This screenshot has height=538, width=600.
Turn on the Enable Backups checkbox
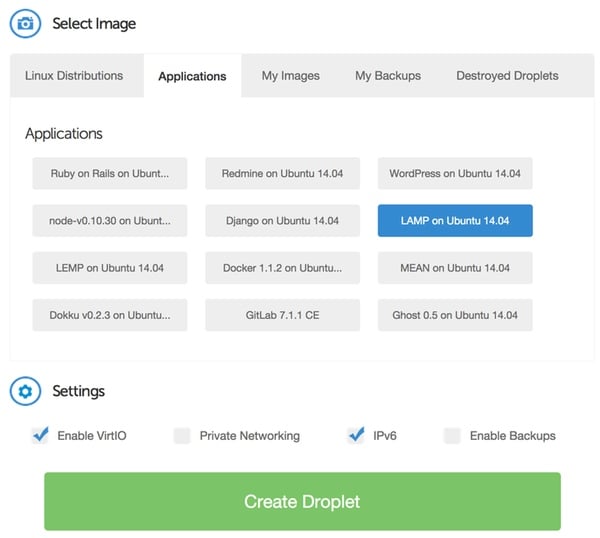click(452, 435)
